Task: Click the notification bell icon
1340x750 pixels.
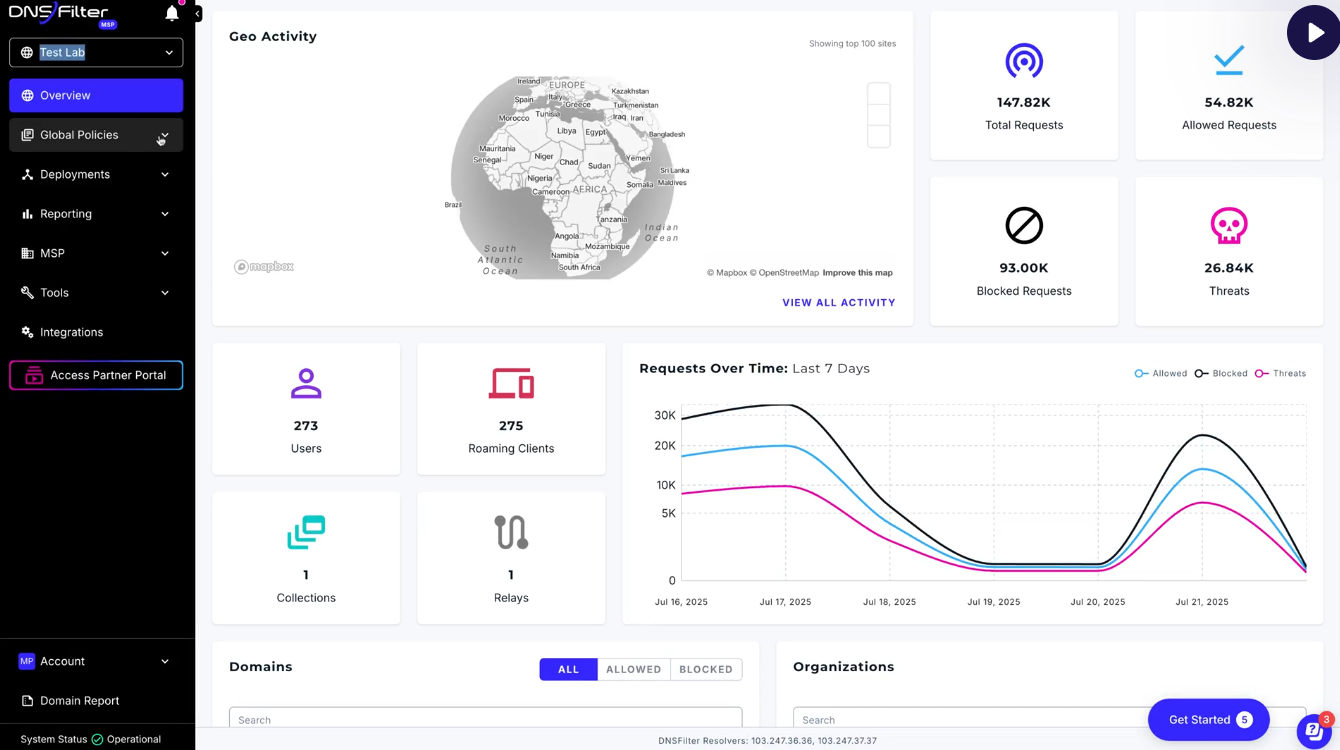Action: point(170,14)
